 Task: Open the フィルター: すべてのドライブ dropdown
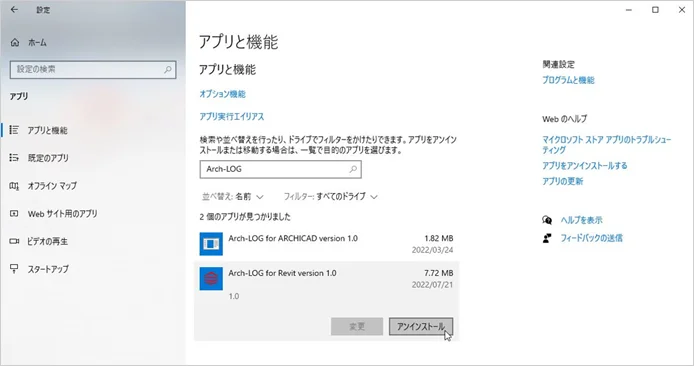[330, 196]
